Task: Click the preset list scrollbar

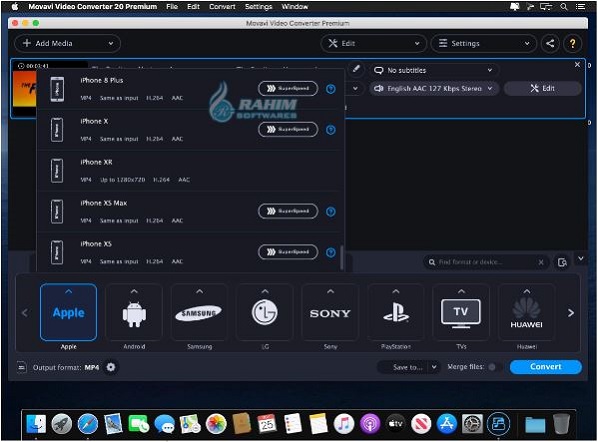Action: (342, 257)
